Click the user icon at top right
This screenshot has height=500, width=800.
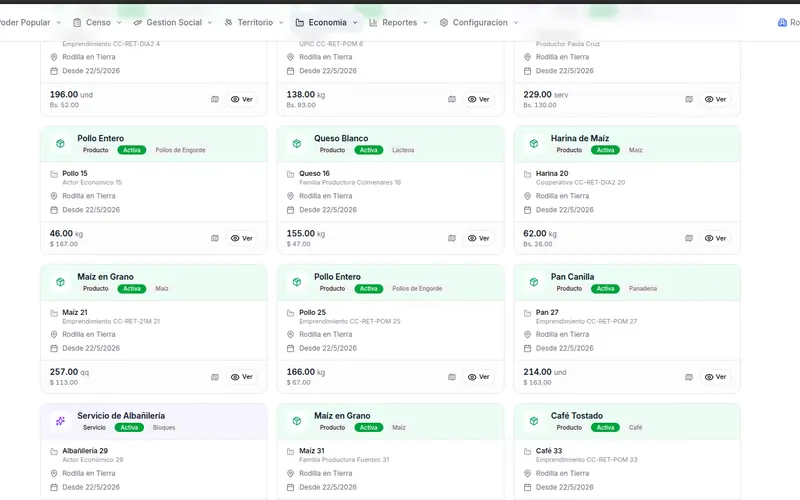tap(782, 22)
